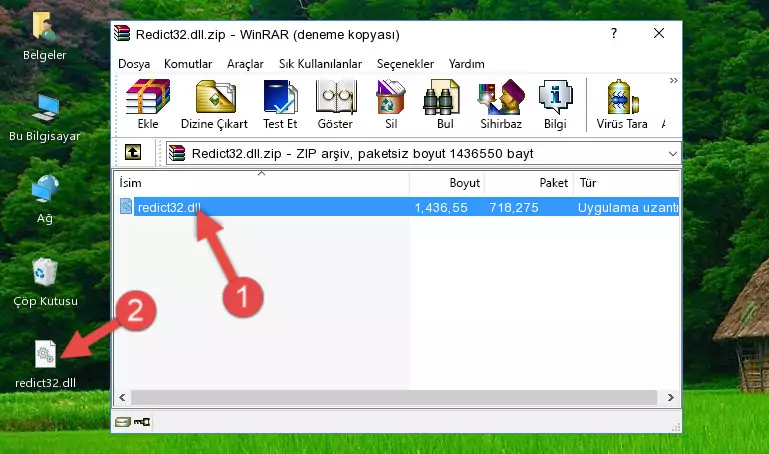Click the redict32.dll file name in list

coord(169,207)
